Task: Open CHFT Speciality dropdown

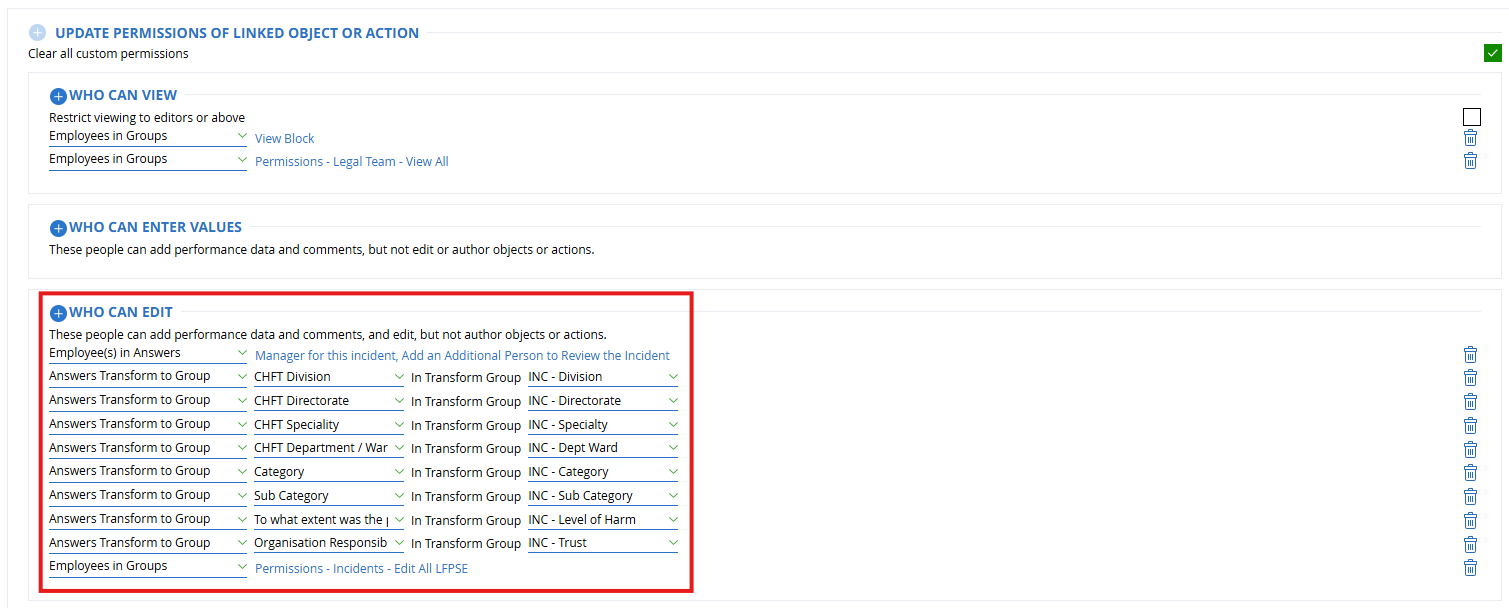Action: [x=329, y=425]
